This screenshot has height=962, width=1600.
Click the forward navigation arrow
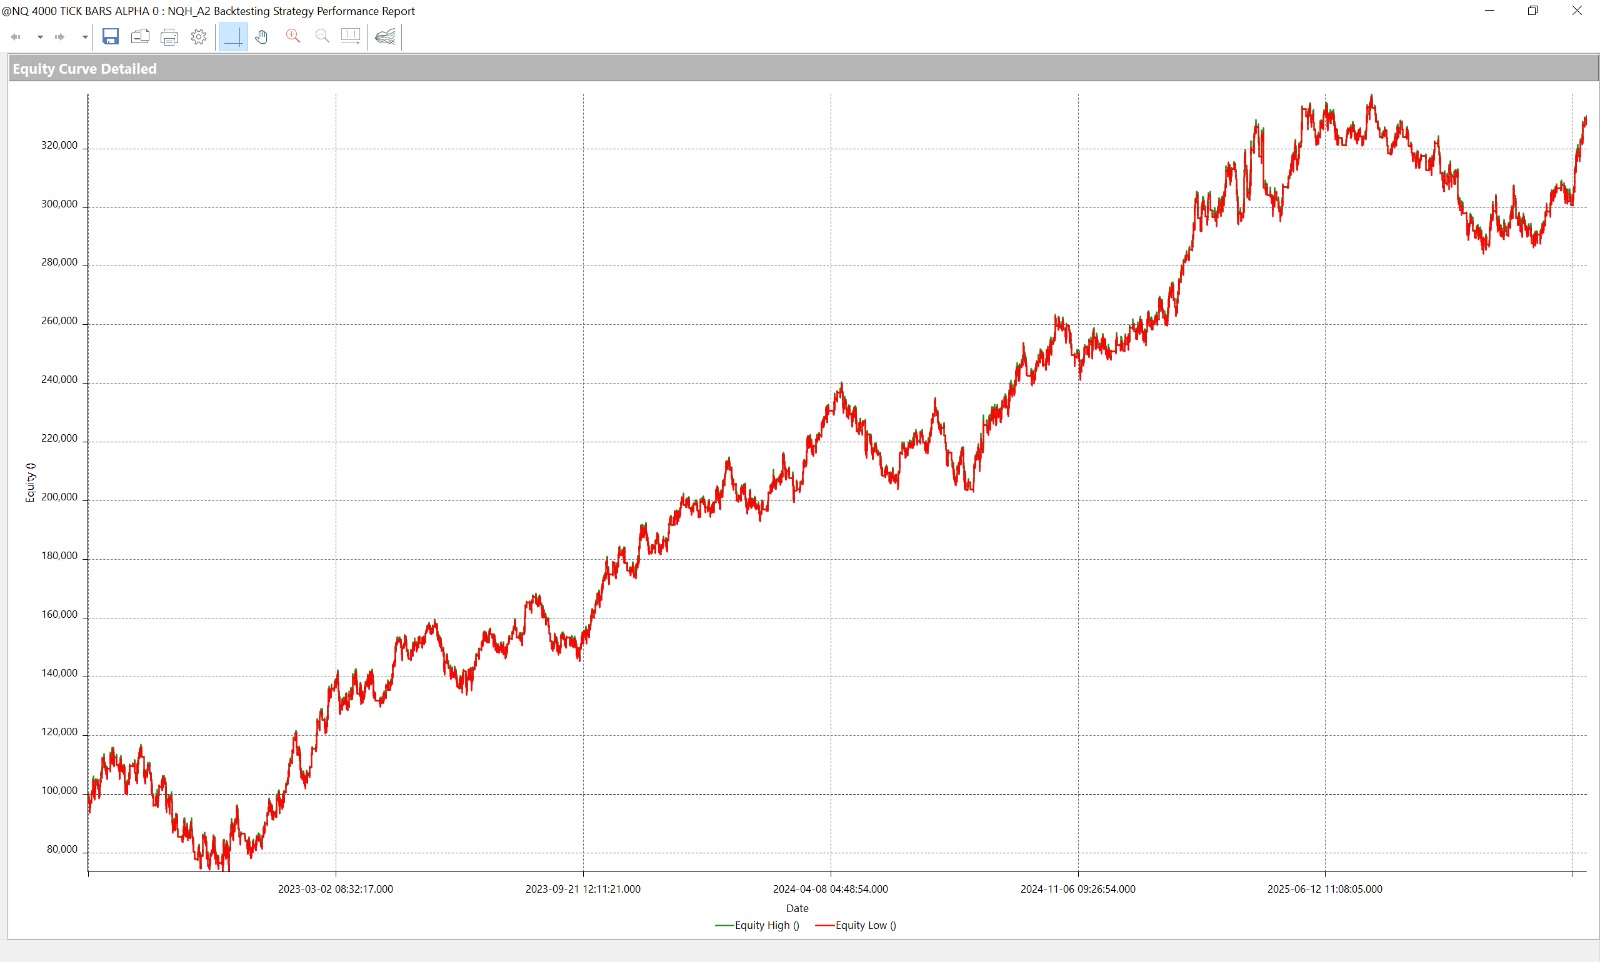pos(60,37)
